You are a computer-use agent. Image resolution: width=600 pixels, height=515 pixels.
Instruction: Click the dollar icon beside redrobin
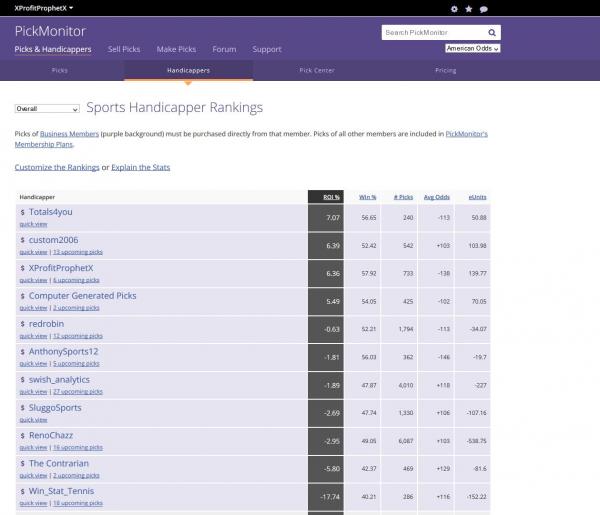click(x=23, y=324)
